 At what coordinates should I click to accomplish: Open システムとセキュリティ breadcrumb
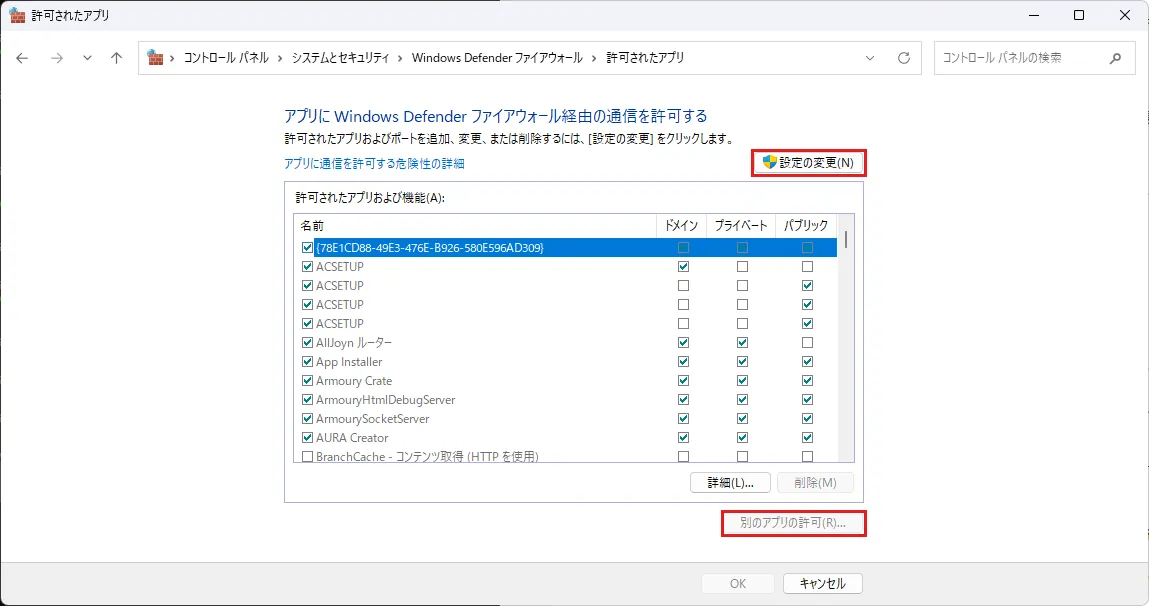coord(341,58)
